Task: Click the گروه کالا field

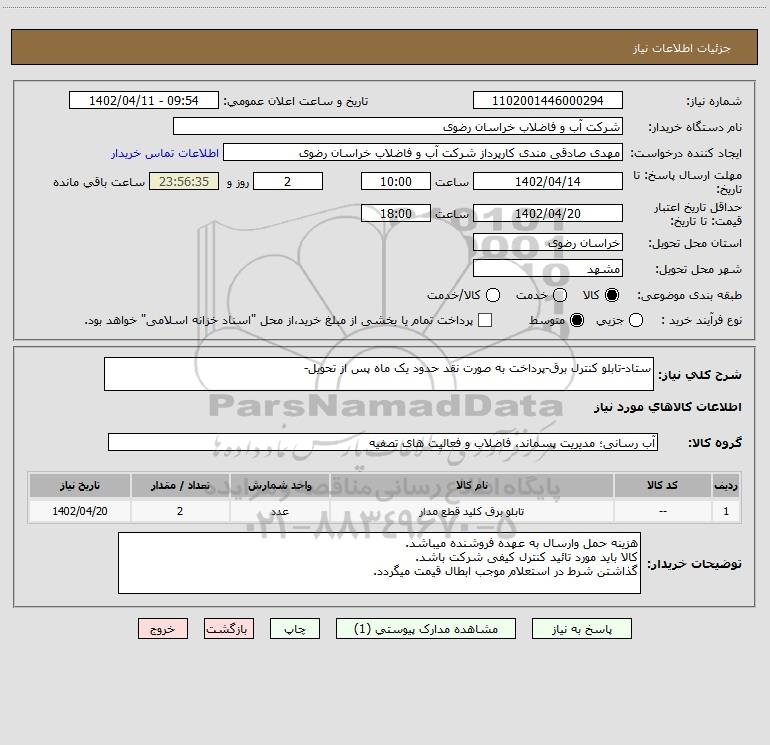Action: [383, 442]
